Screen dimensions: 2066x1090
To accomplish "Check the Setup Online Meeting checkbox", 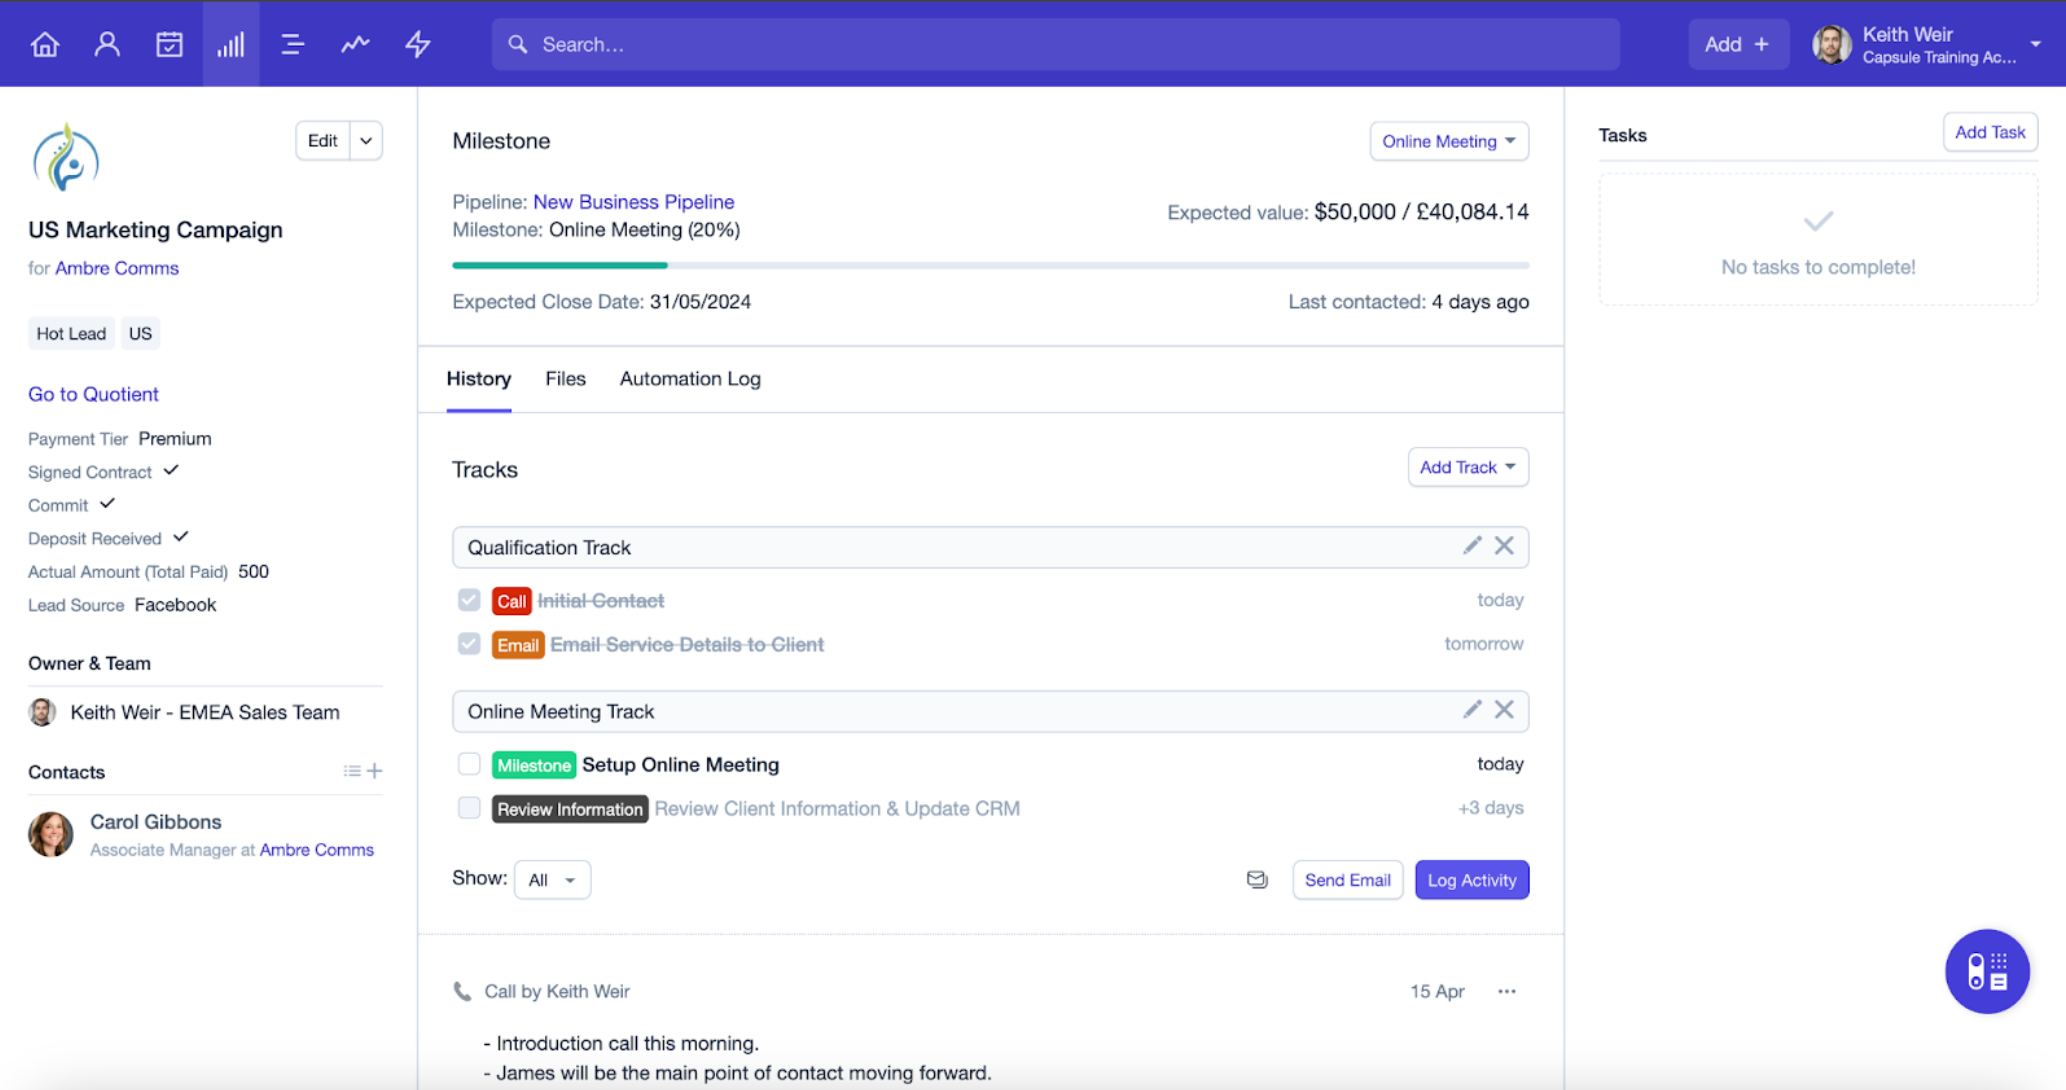I will [469, 764].
